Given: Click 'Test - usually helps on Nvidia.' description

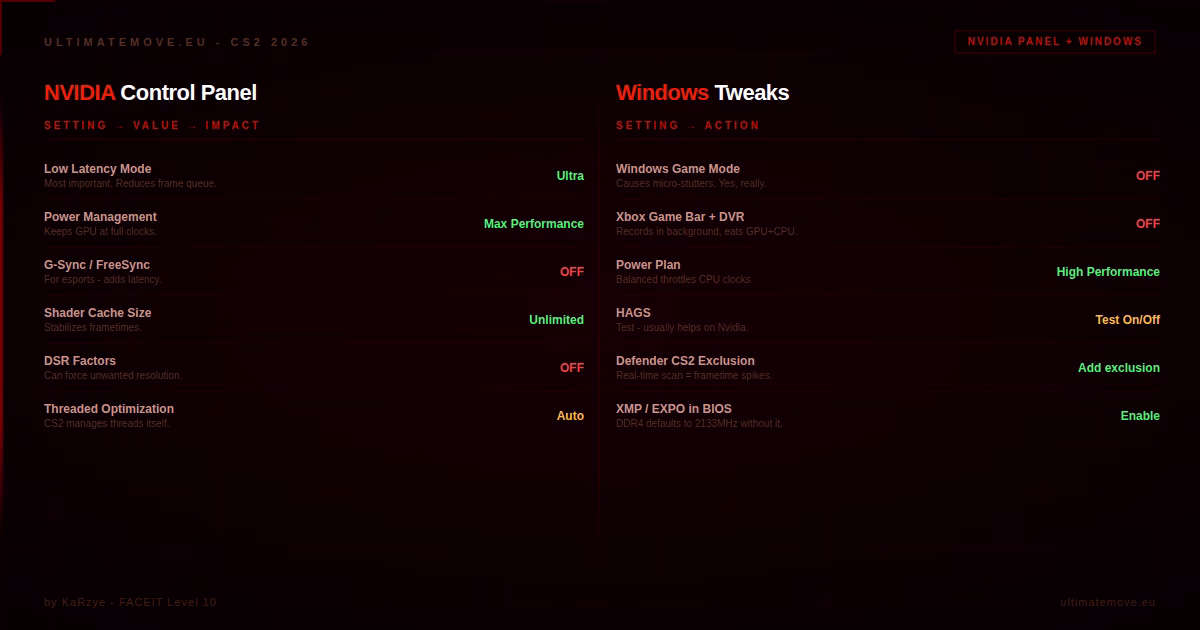Looking at the screenshot, I should 682,328.
